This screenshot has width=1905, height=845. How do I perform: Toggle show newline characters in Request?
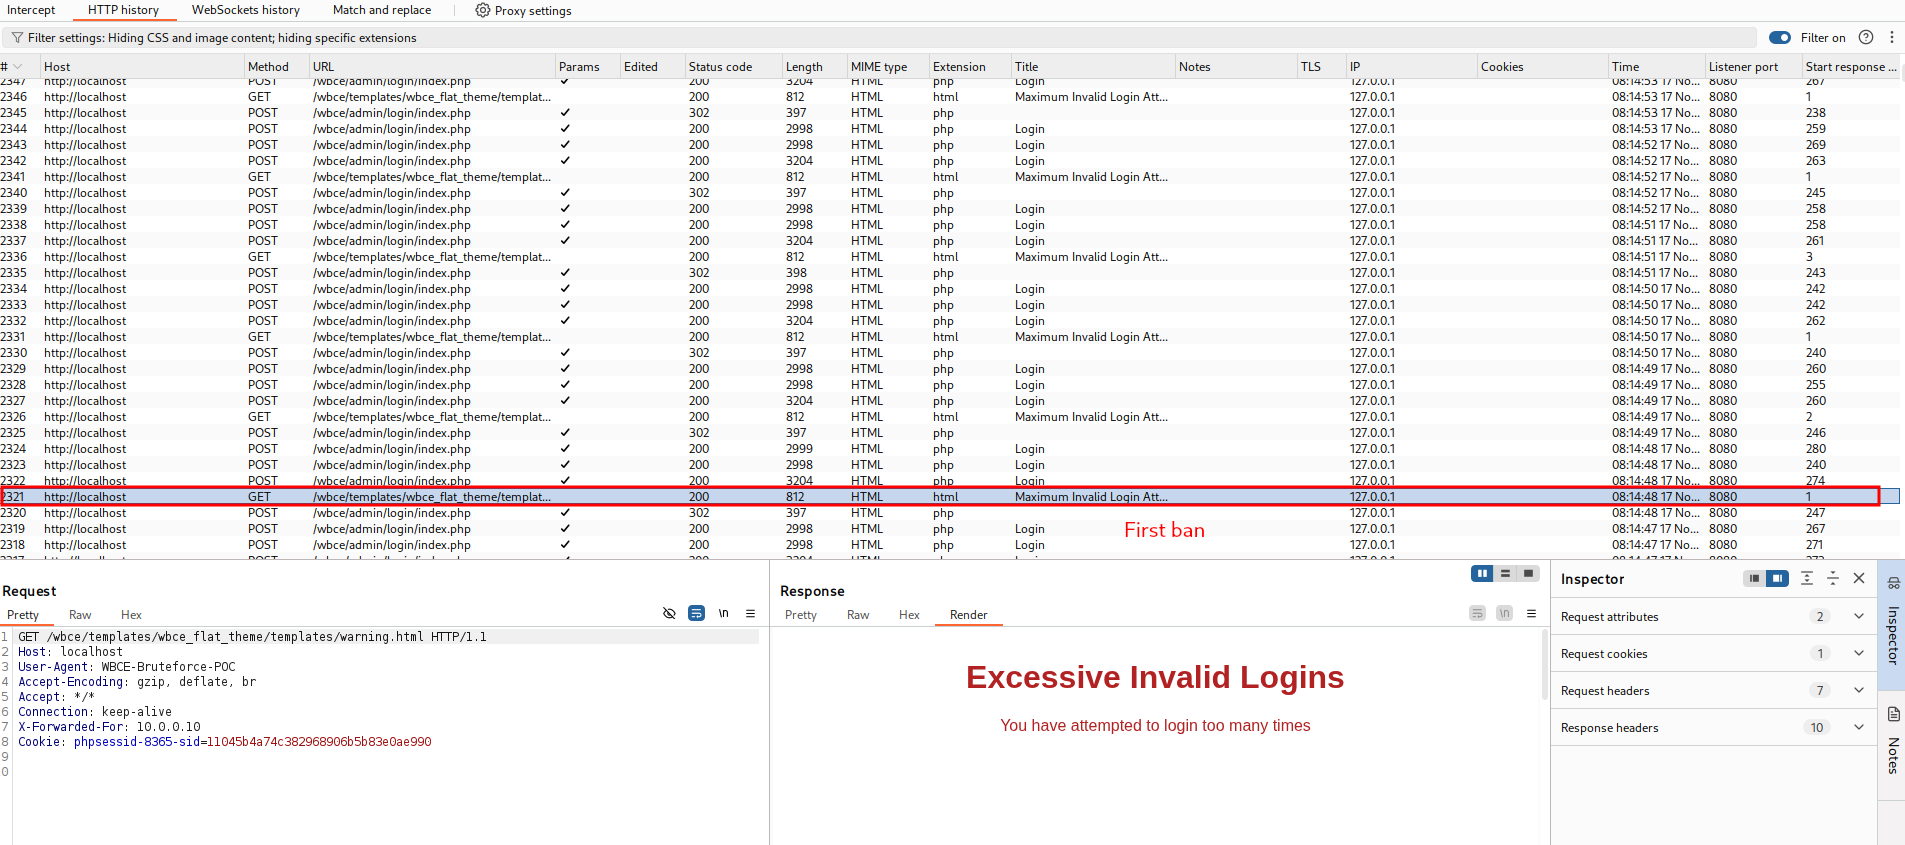[x=723, y=613]
